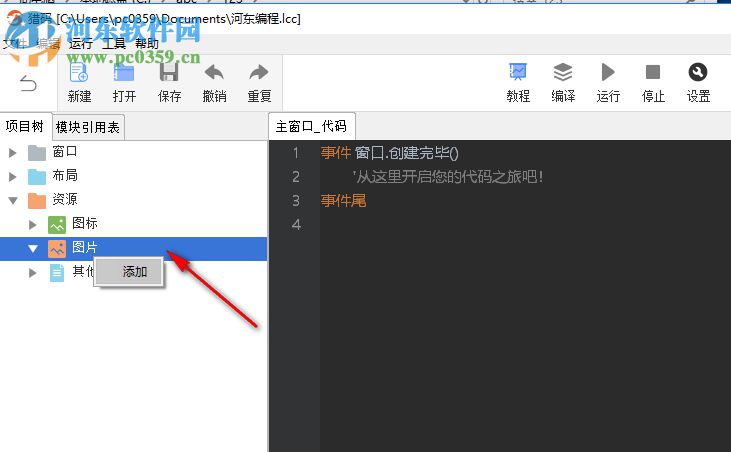This screenshot has width=731, height=452.
Task: Expand the 图标 tree node
Action: coord(33,225)
